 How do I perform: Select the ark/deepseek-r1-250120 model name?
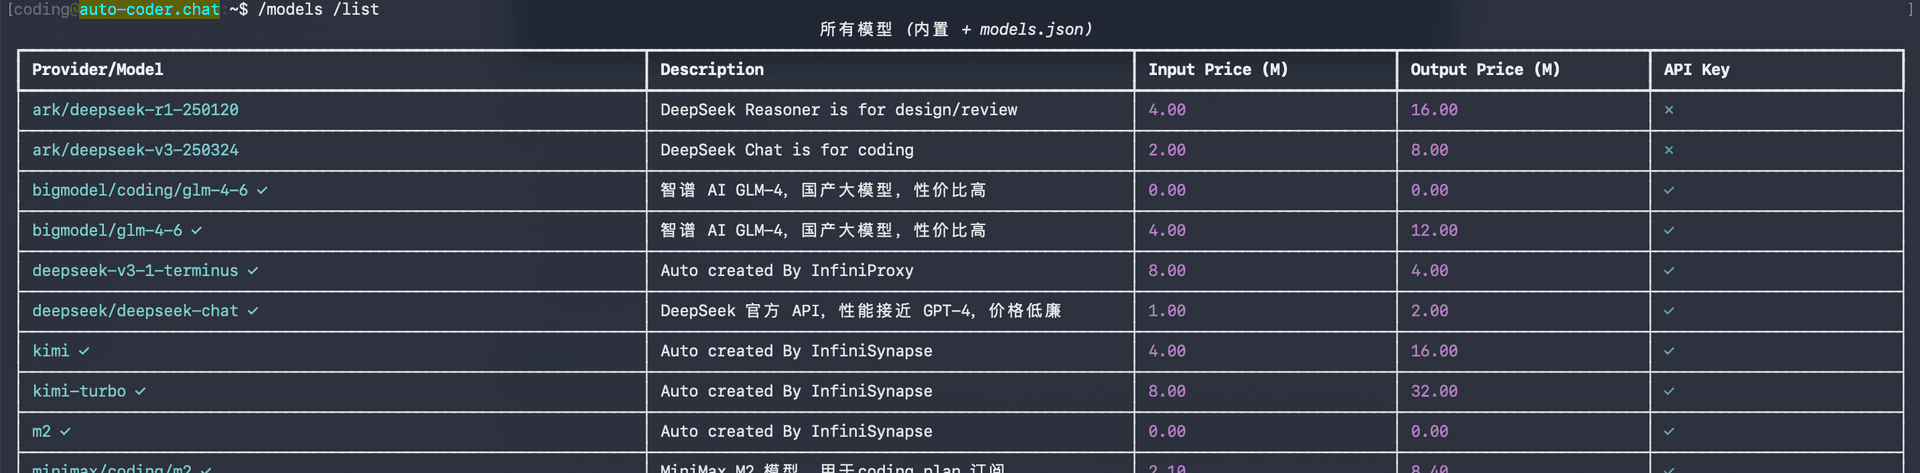click(135, 110)
